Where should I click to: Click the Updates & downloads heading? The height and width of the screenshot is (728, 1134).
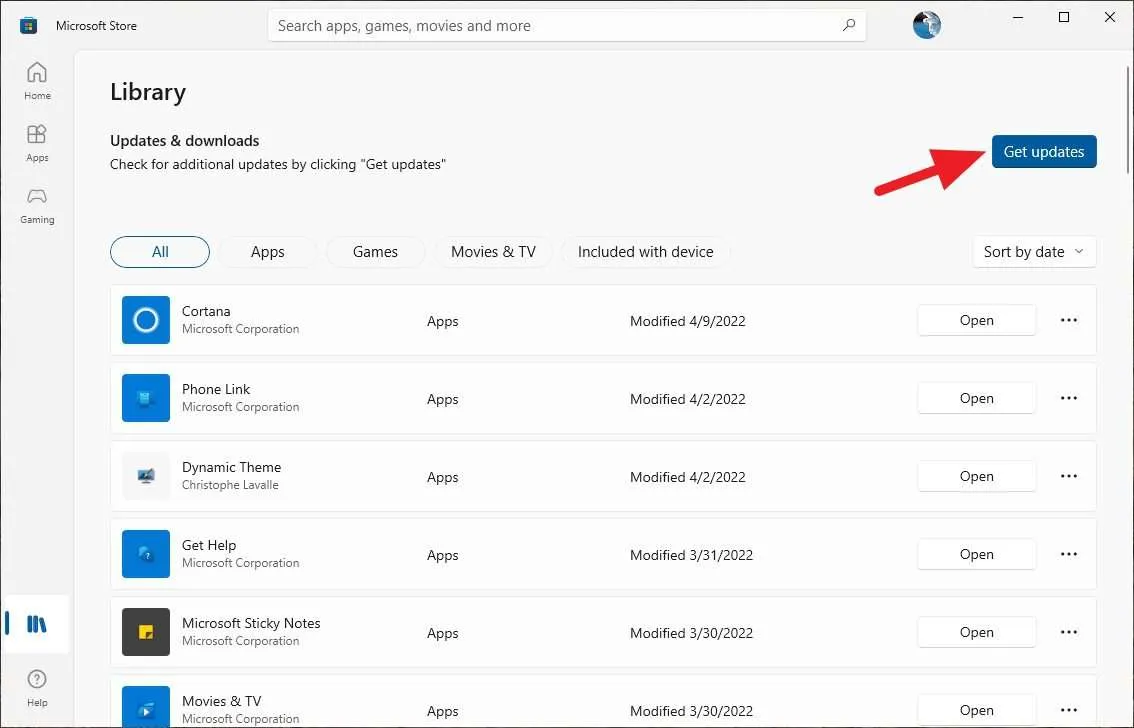184,141
